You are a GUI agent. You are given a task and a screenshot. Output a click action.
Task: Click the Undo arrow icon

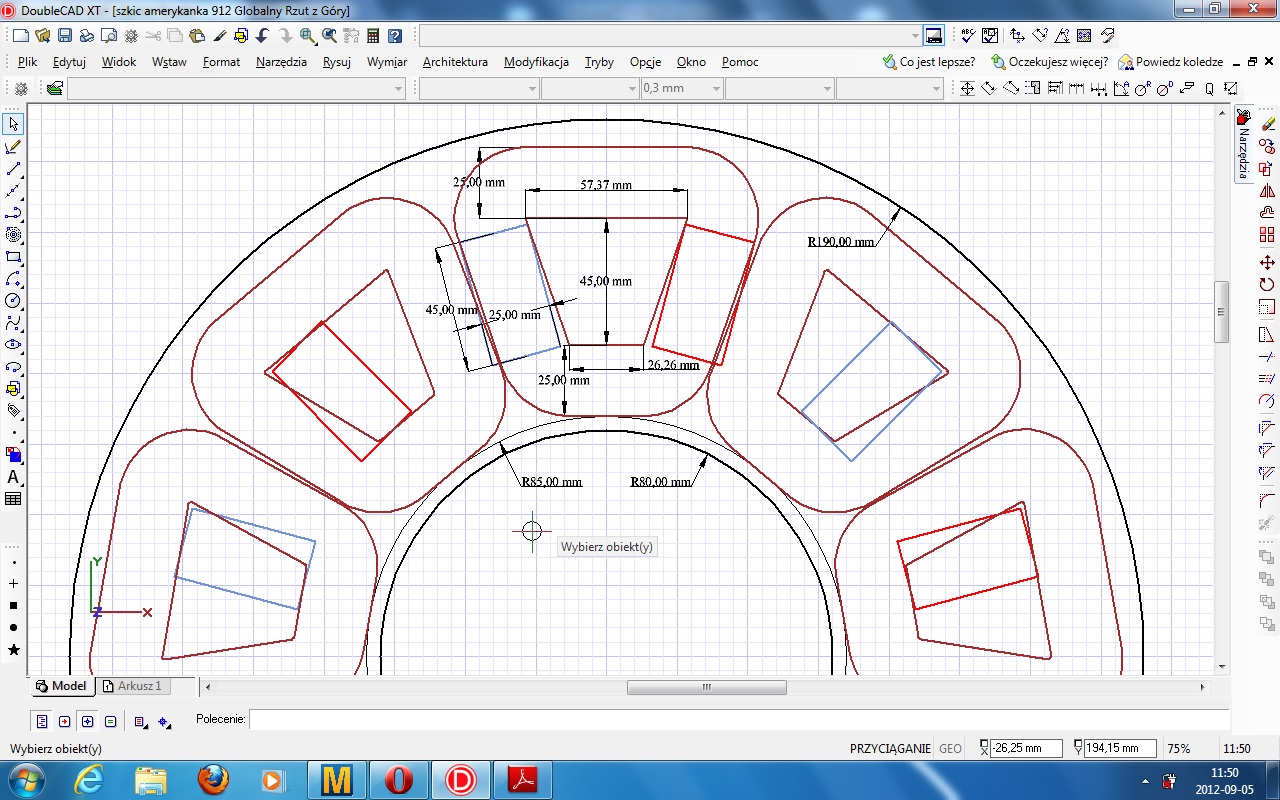click(x=263, y=36)
